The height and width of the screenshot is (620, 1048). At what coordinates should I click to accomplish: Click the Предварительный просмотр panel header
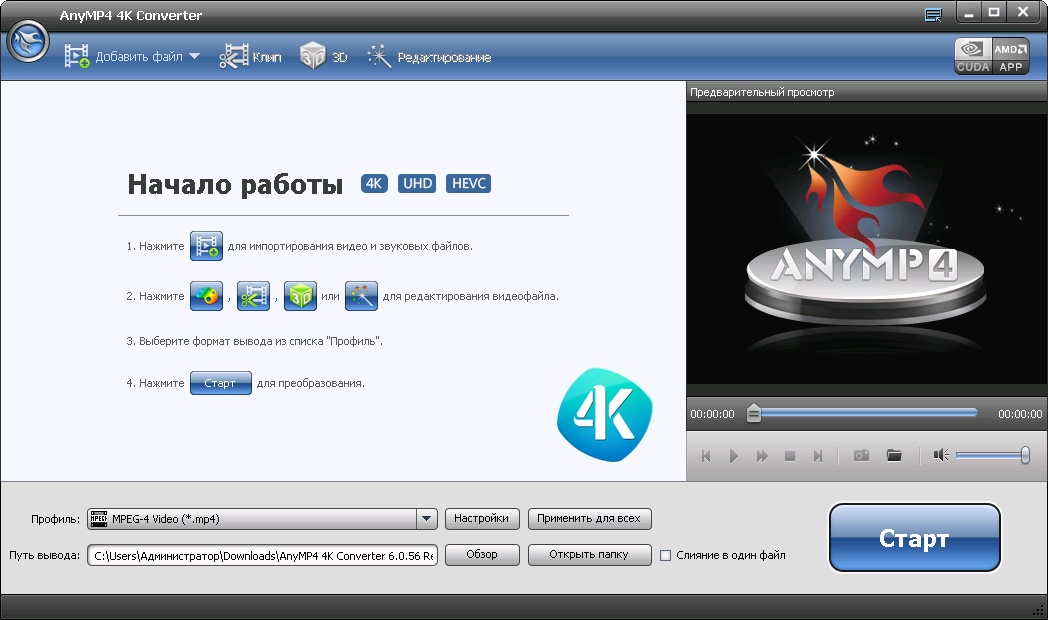(x=866, y=92)
